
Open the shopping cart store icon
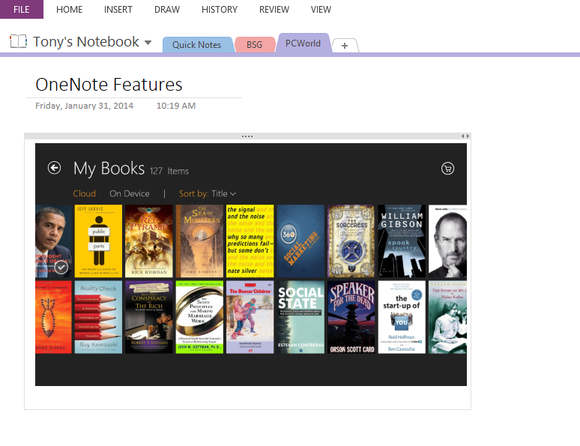448,169
